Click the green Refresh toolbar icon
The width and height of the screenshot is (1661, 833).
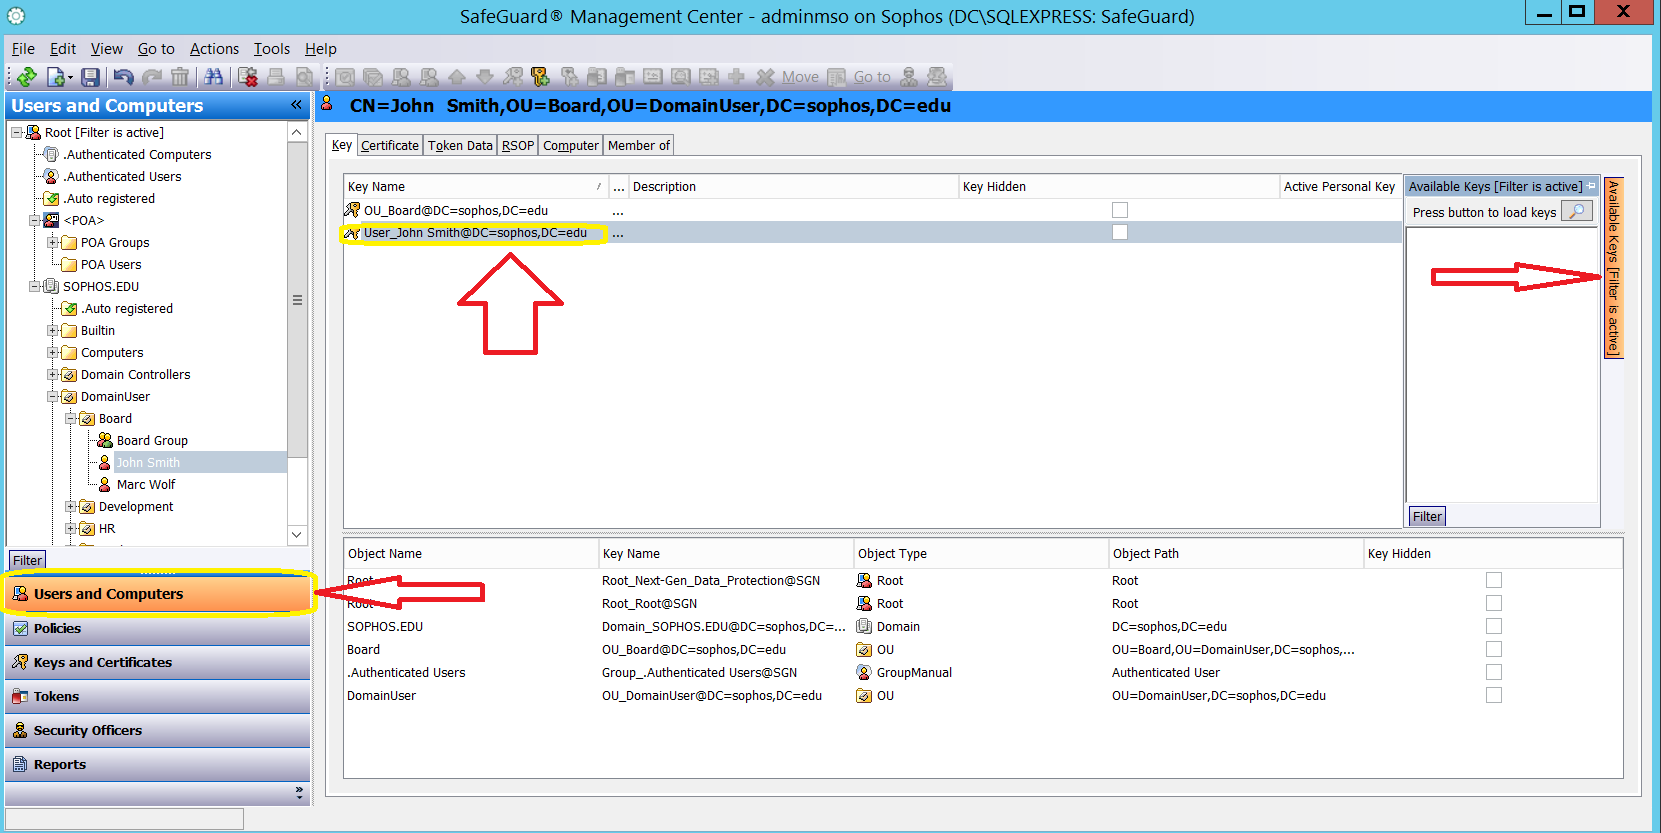pyautogui.click(x=27, y=77)
